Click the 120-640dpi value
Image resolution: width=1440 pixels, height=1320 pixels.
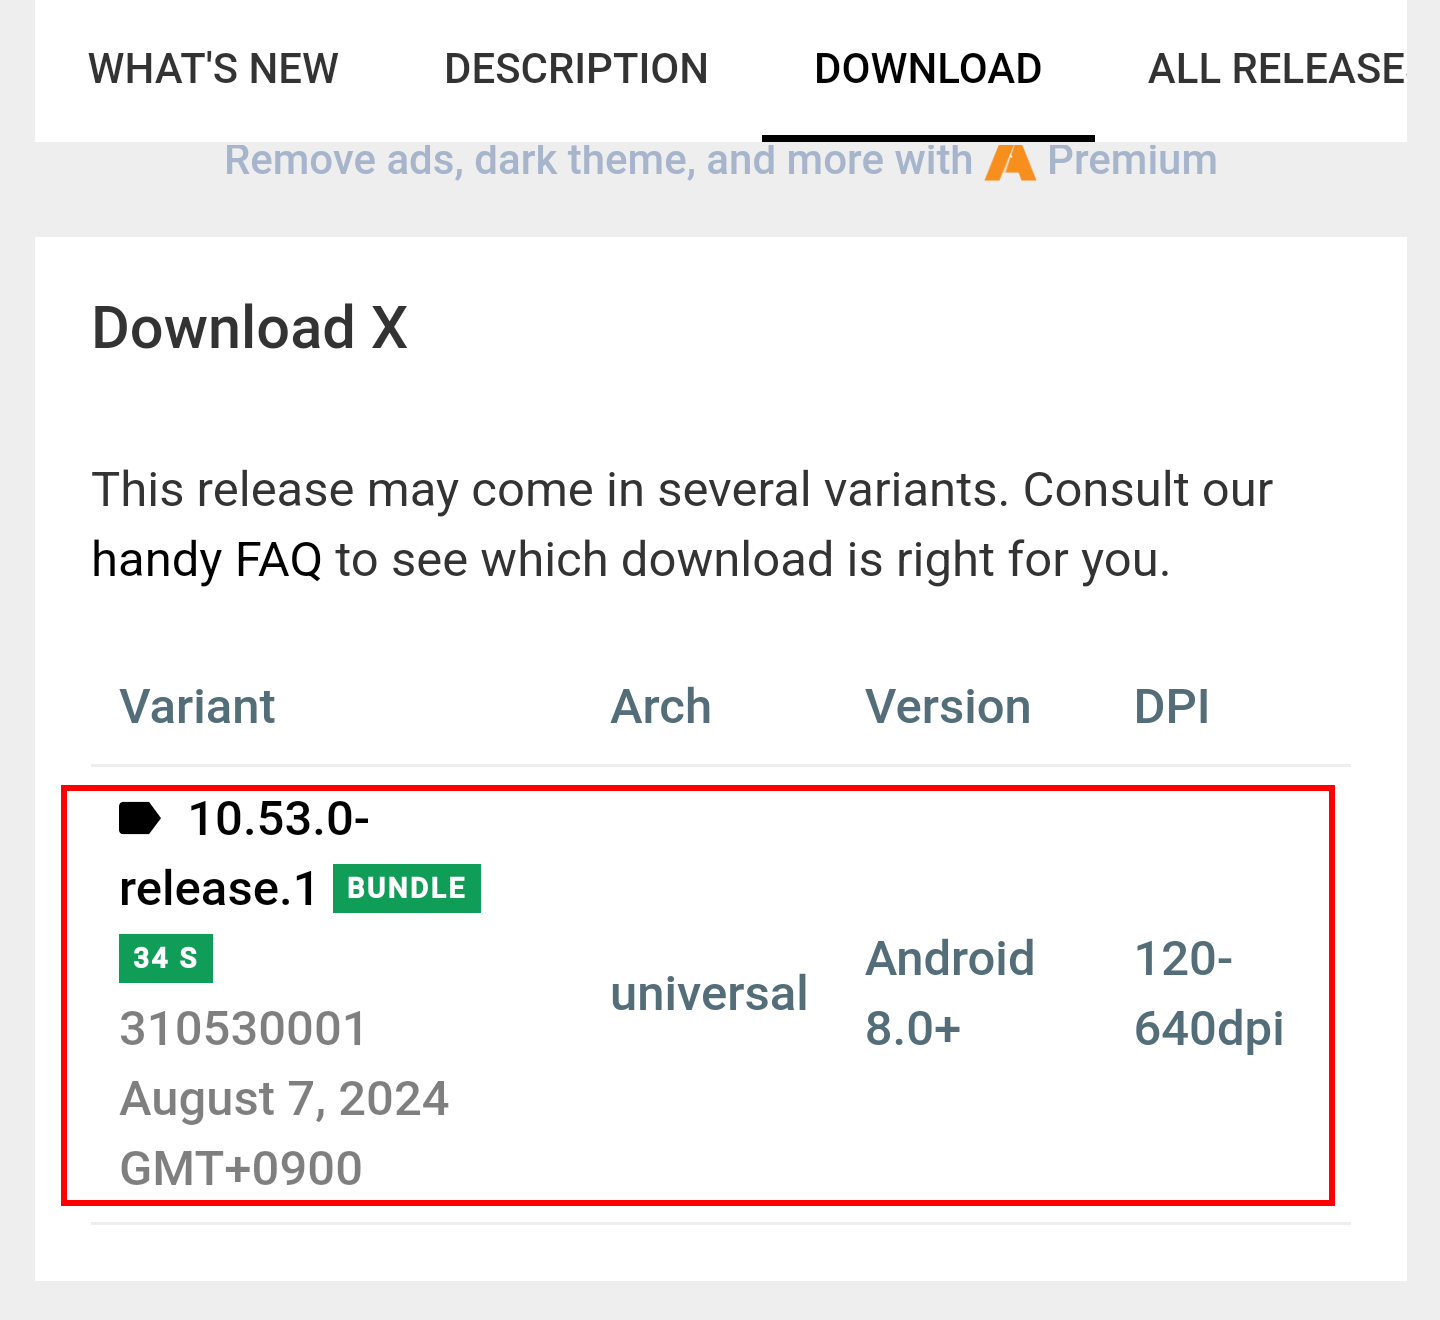(x=1209, y=993)
